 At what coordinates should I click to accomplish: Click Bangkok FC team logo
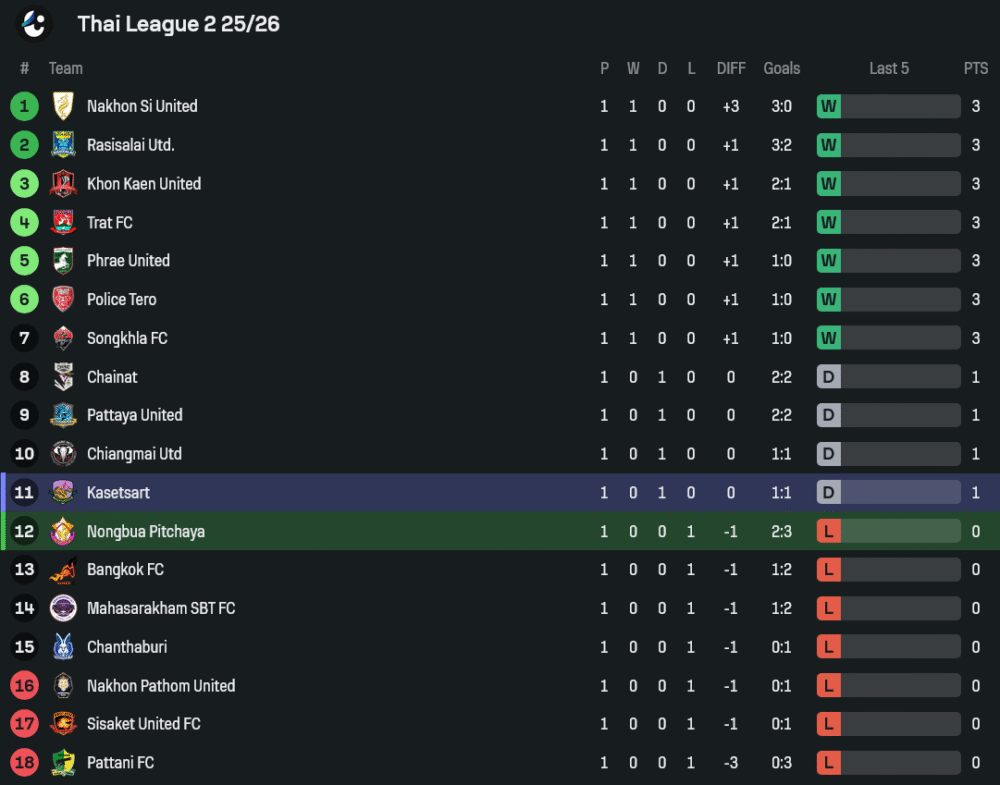(63, 570)
